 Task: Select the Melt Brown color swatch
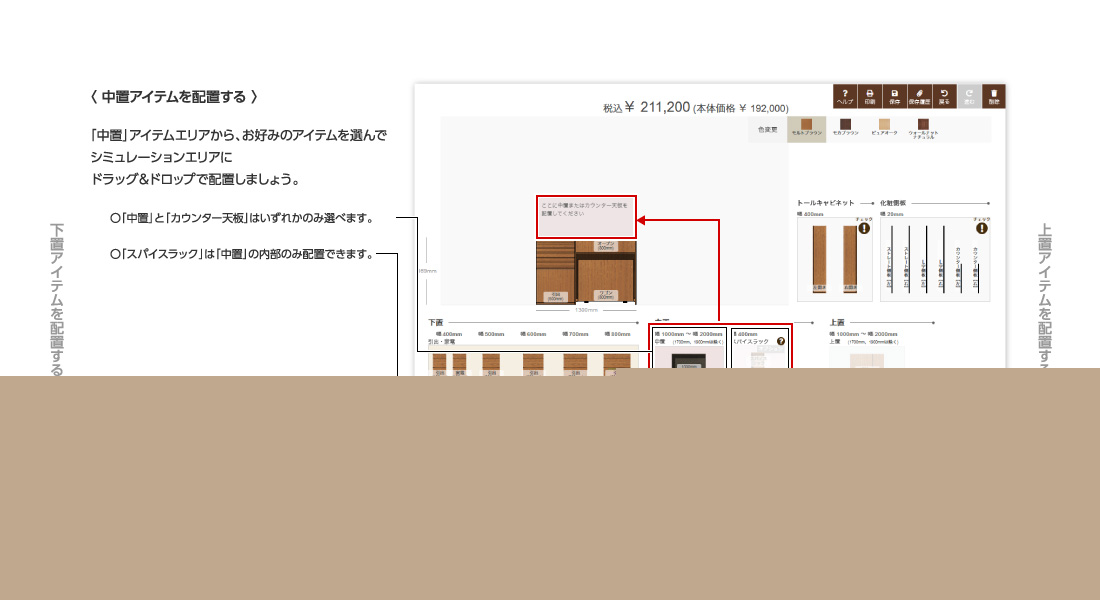pyautogui.click(x=806, y=128)
